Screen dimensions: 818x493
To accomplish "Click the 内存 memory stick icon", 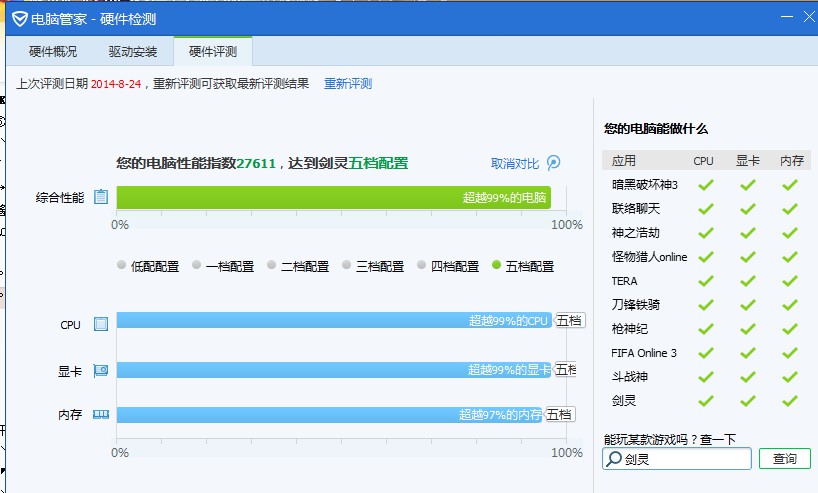I will click(101, 414).
